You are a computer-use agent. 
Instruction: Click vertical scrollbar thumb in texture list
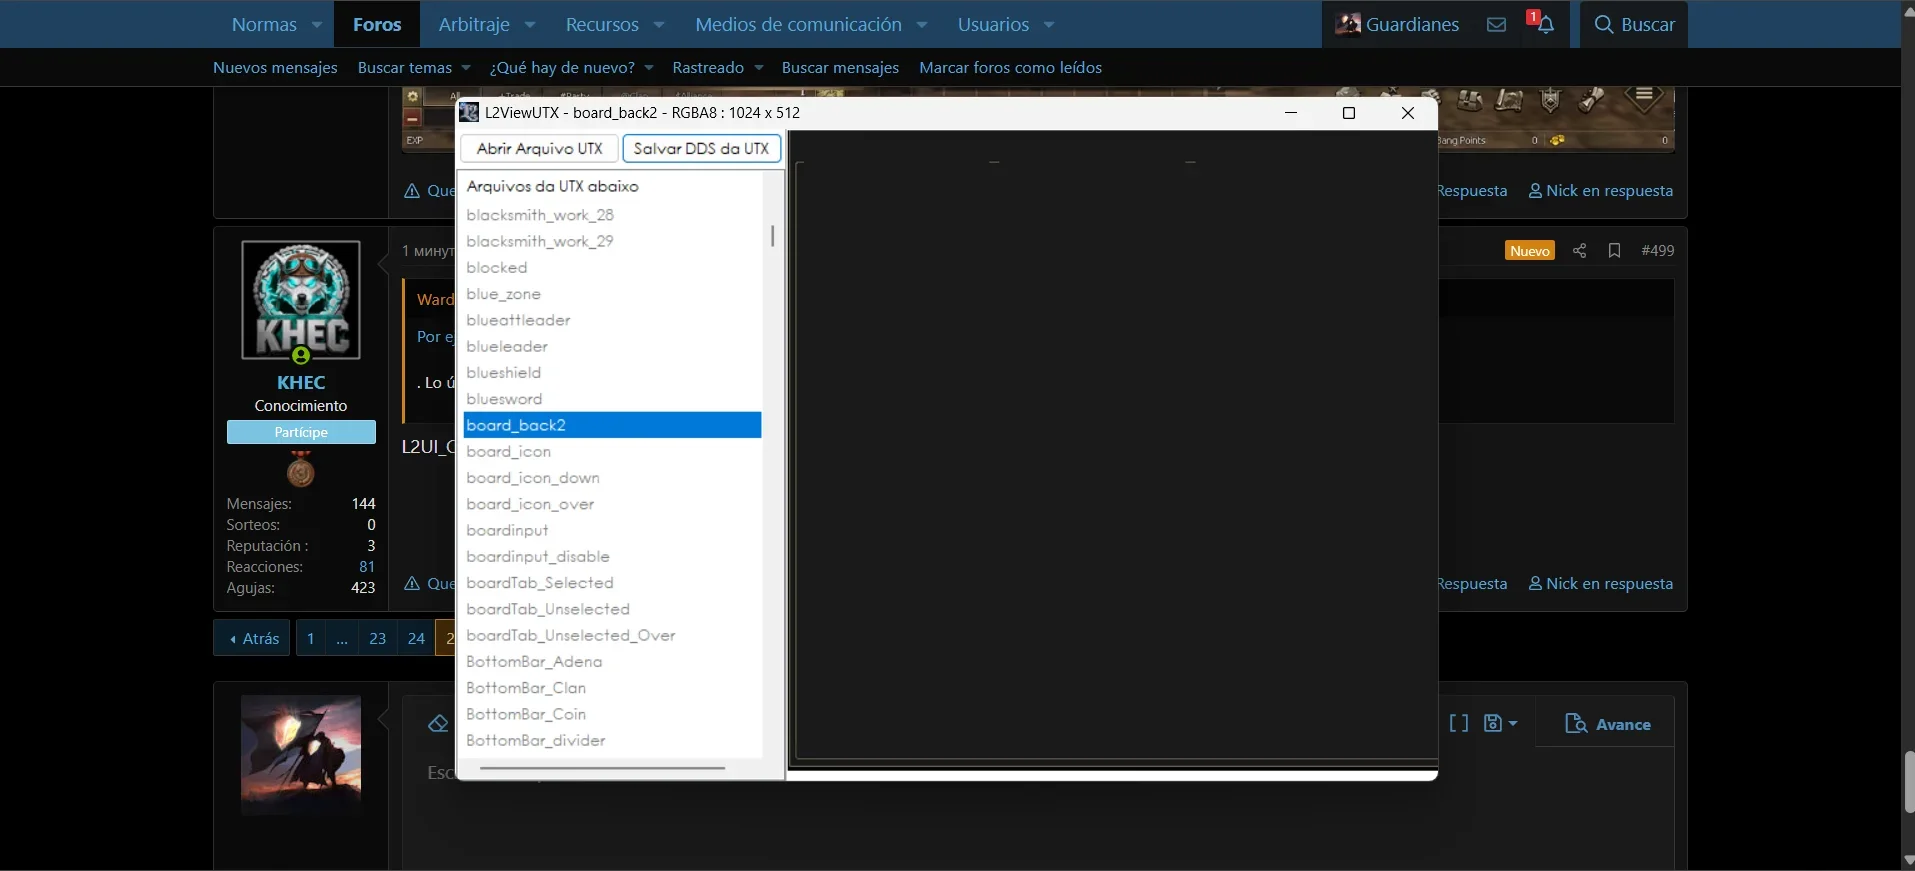[772, 236]
